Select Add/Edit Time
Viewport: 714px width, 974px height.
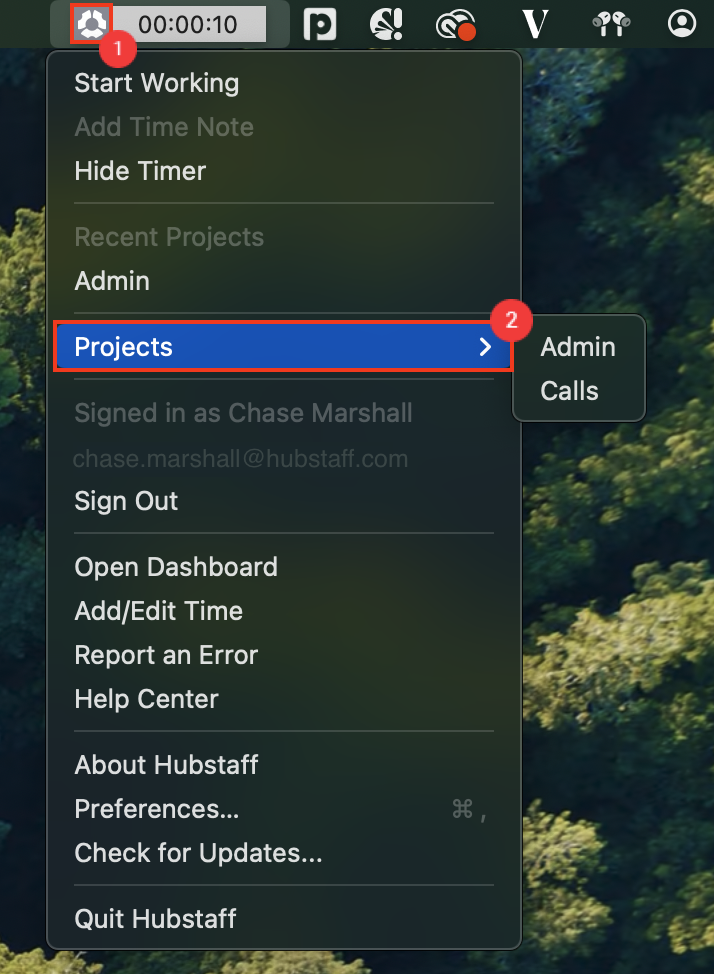pos(158,611)
